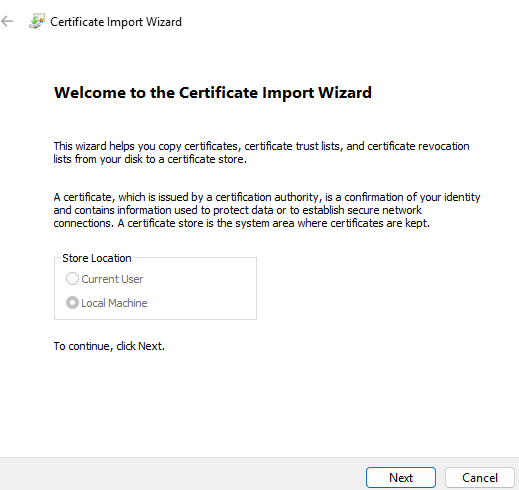The height and width of the screenshot is (490, 519).
Task: Click the back arrow icon
Action: [x=7, y=22]
